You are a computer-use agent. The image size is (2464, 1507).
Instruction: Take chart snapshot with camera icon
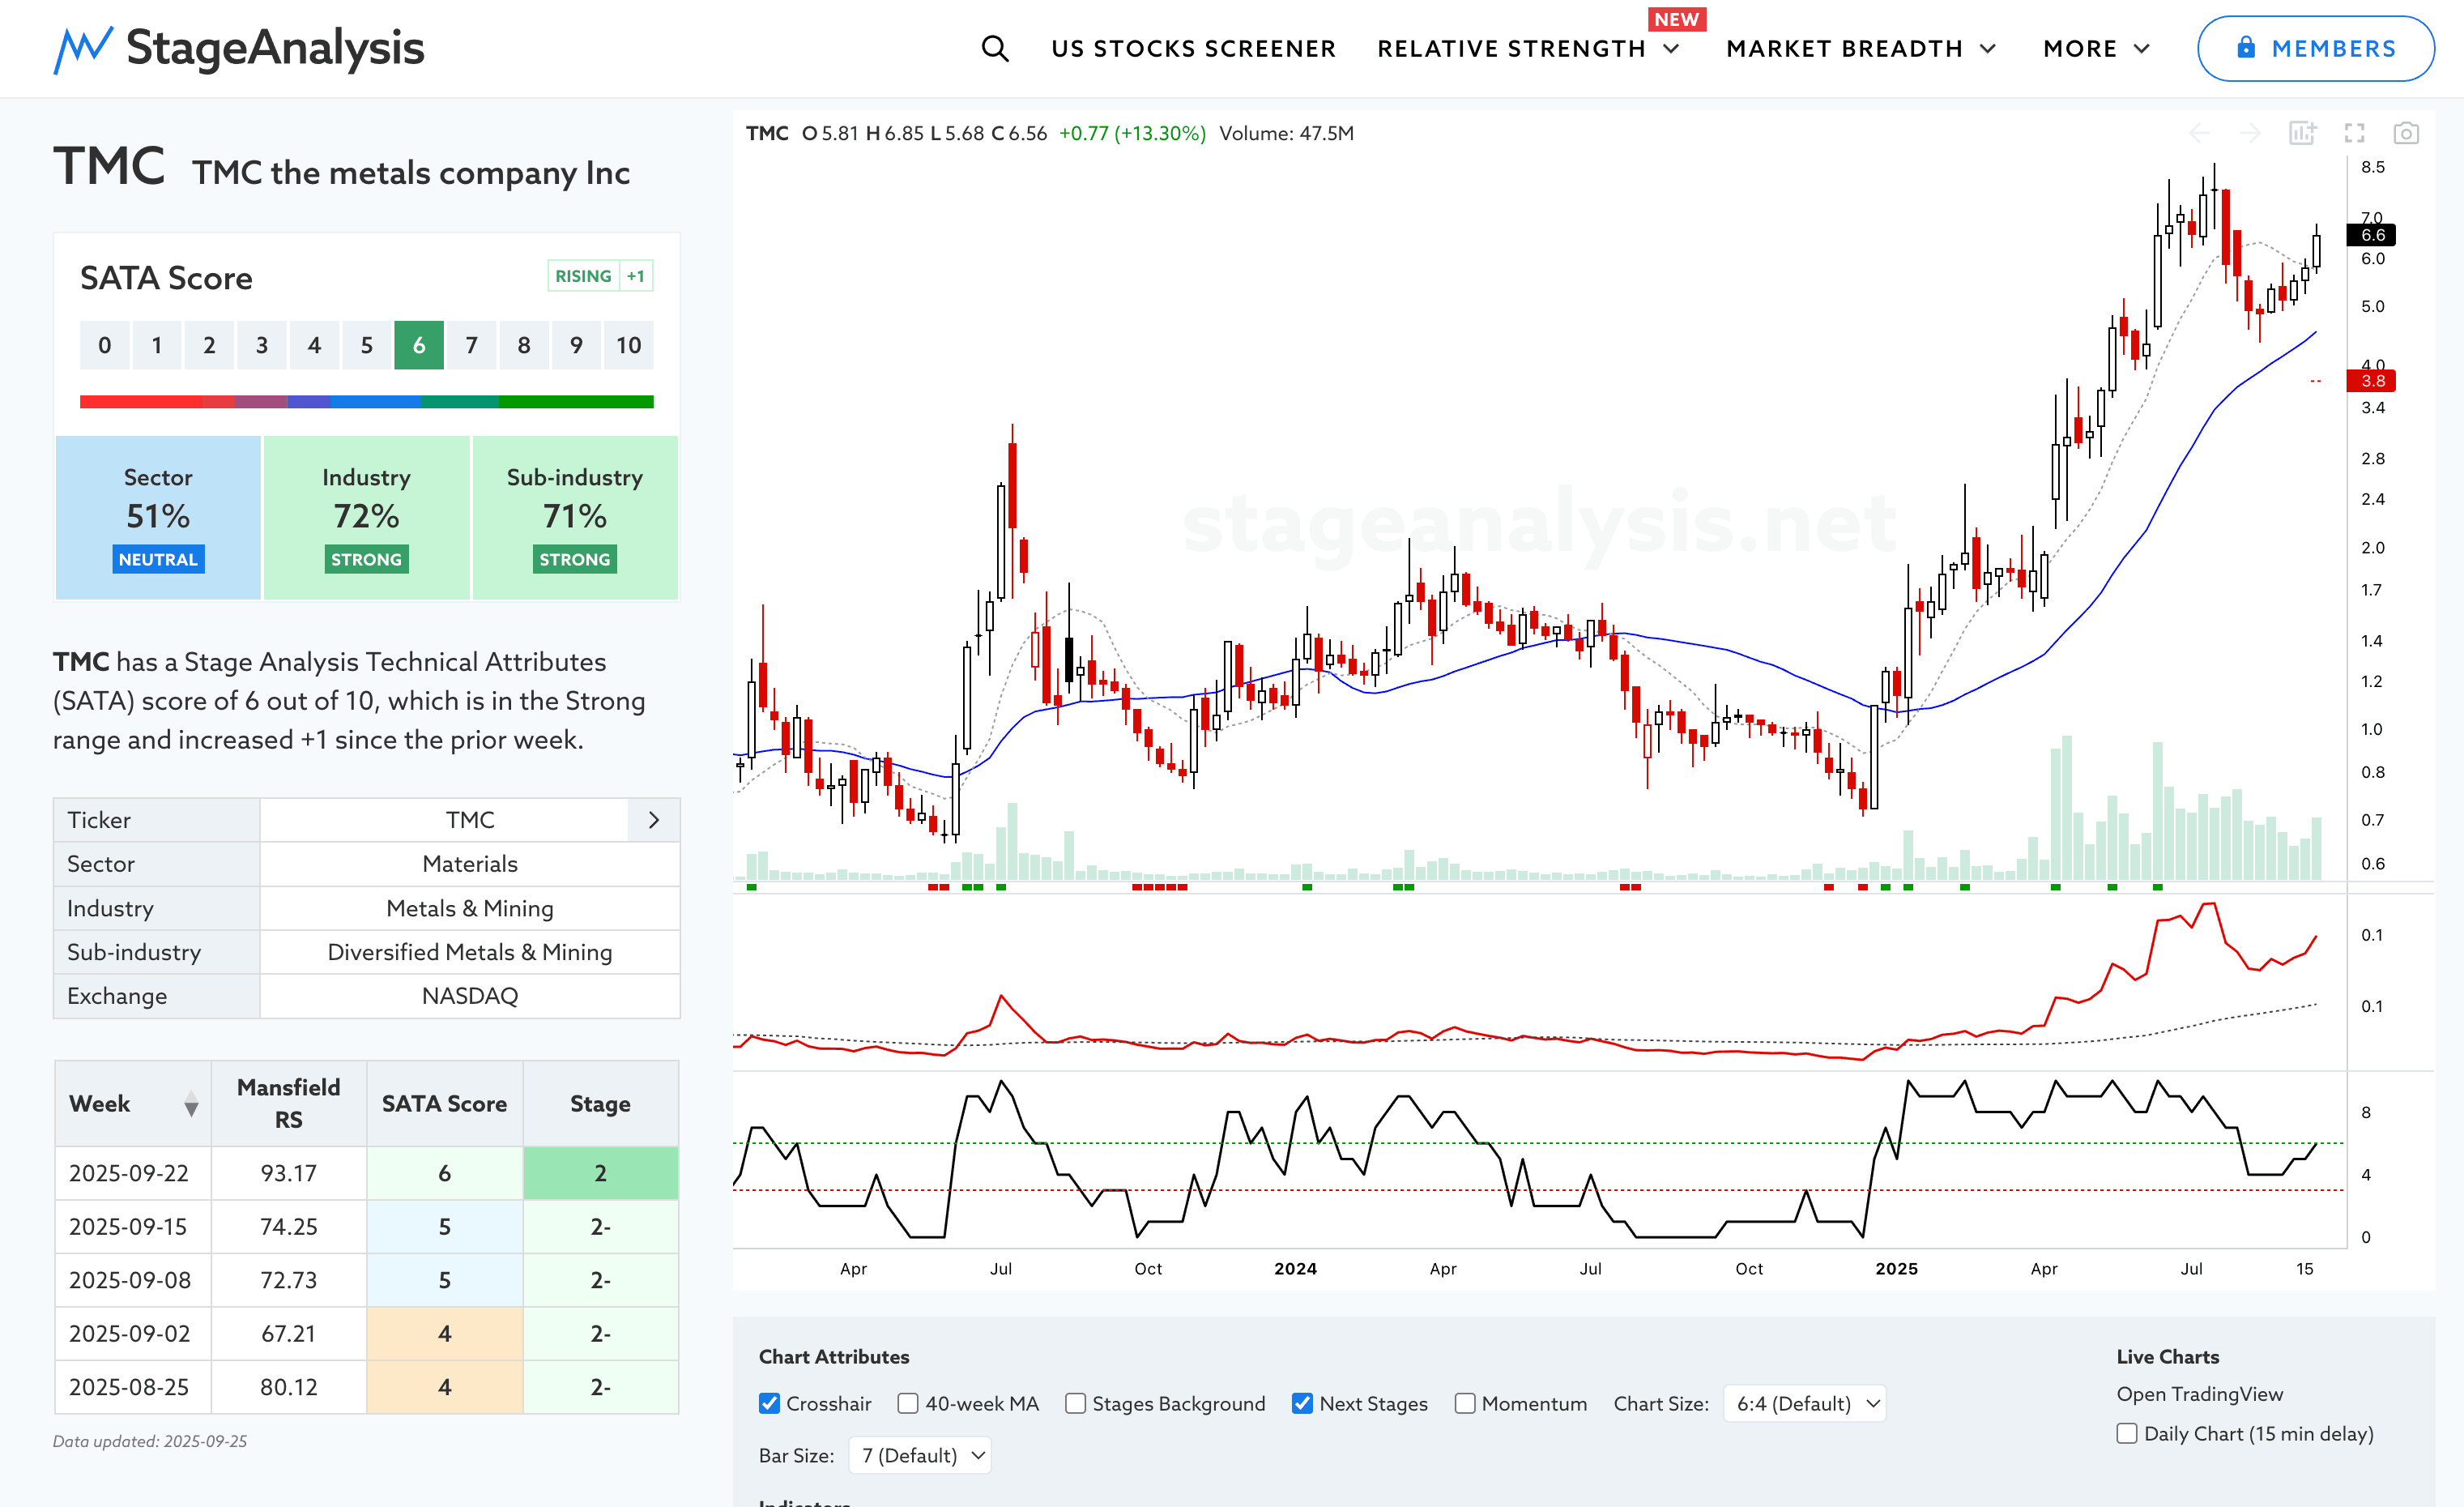coord(2406,133)
